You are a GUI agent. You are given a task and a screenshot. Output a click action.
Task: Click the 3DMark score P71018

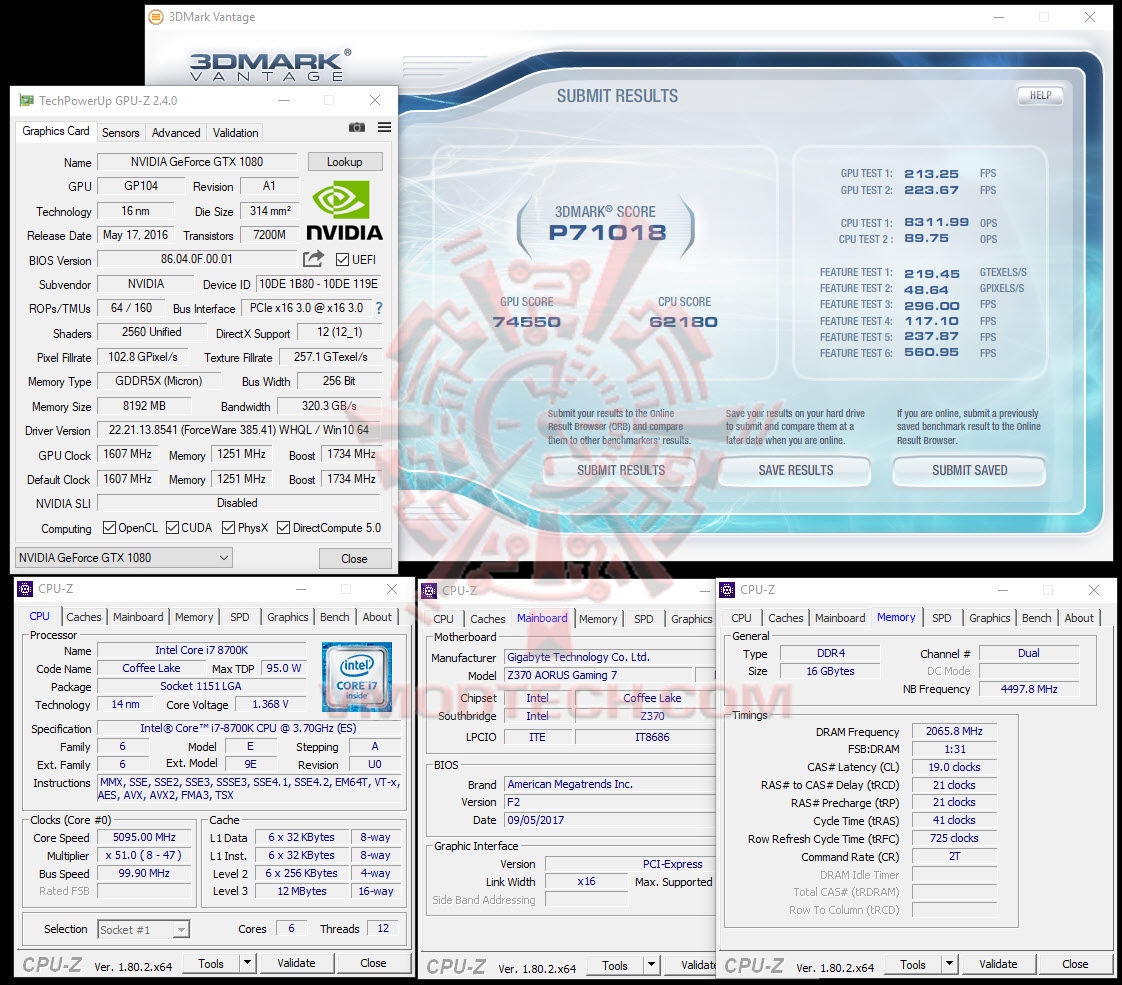607,232
